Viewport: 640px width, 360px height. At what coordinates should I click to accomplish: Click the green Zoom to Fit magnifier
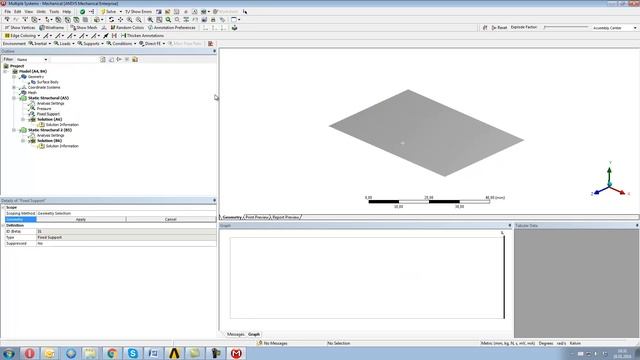pyautogui.click(x=168, y=20)
